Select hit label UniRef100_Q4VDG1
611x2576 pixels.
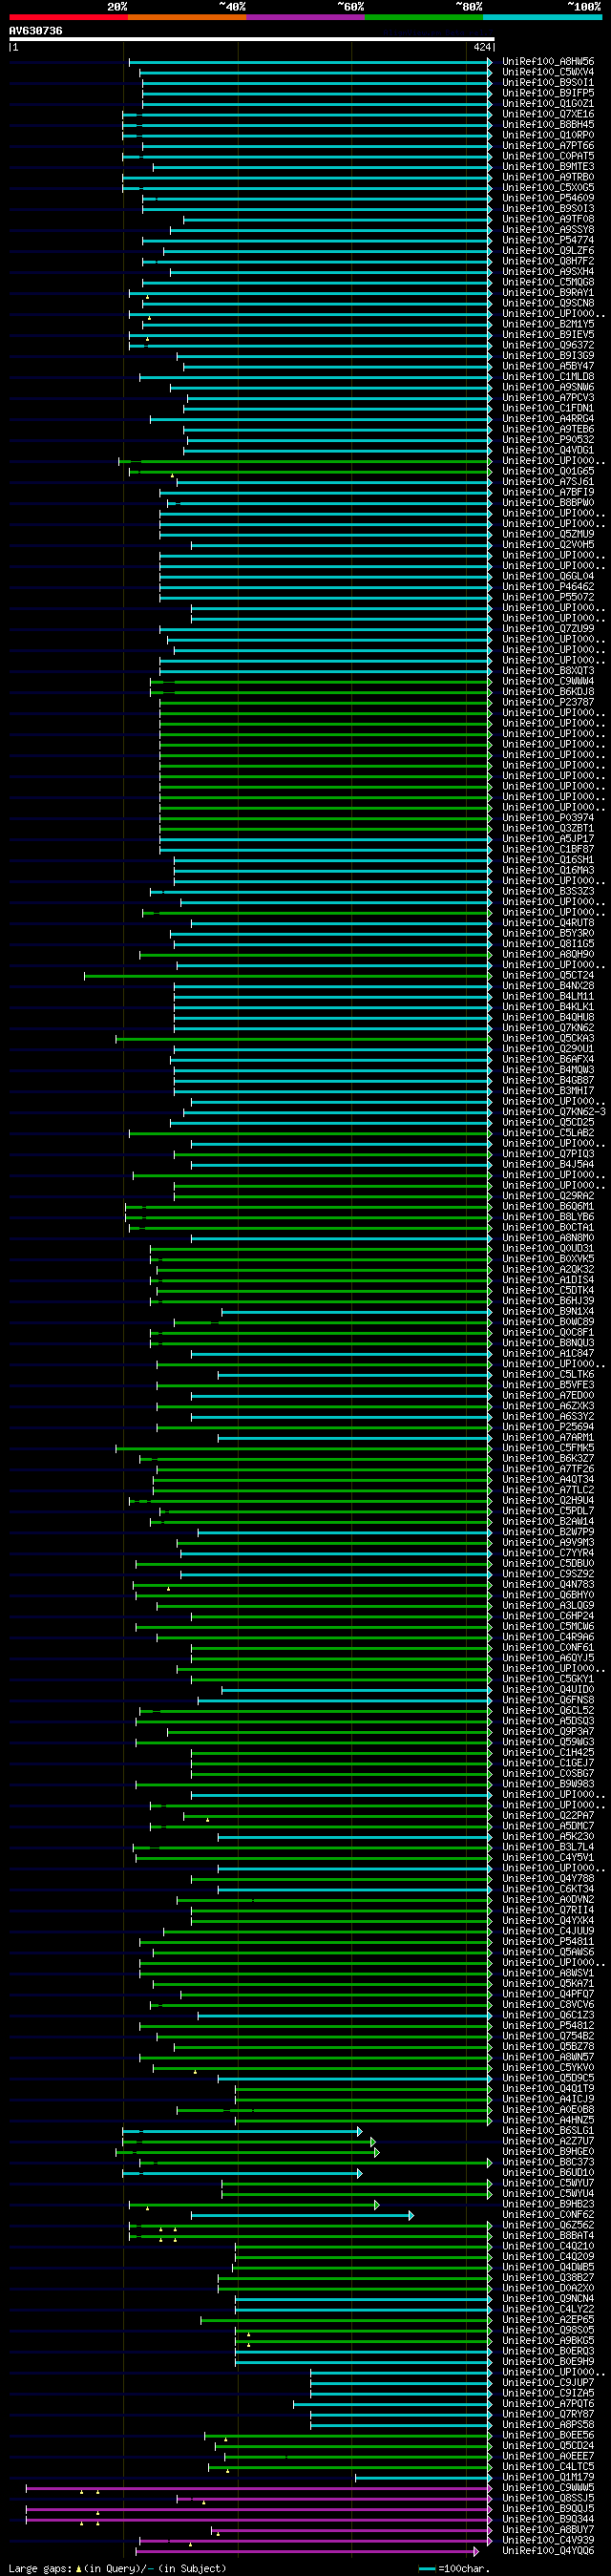click(548, 450)
